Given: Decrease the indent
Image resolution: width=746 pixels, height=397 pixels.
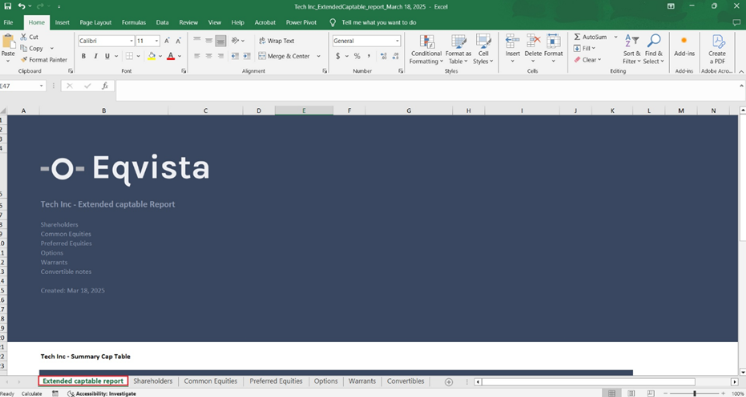Looking at the screenshot, I should [235, 56].
